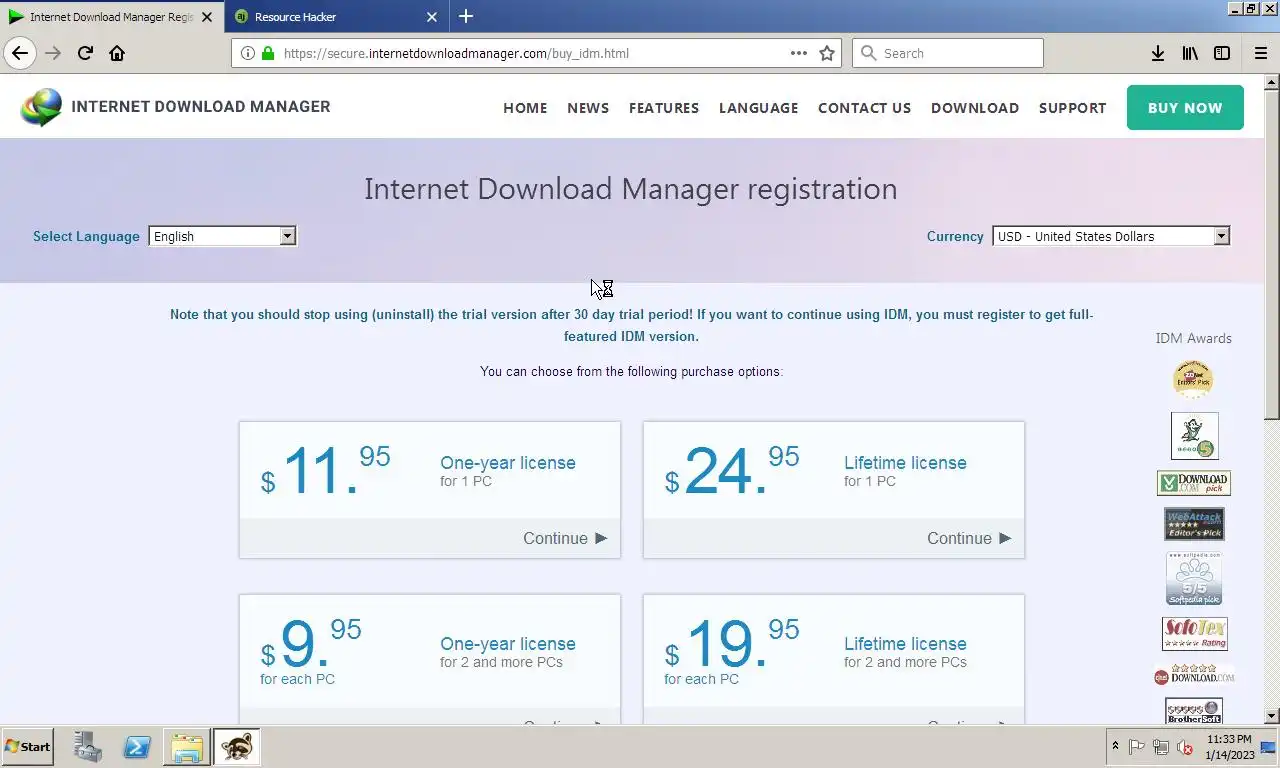
Task: Launch PowerShell from the taskbar
Action: 137,747
